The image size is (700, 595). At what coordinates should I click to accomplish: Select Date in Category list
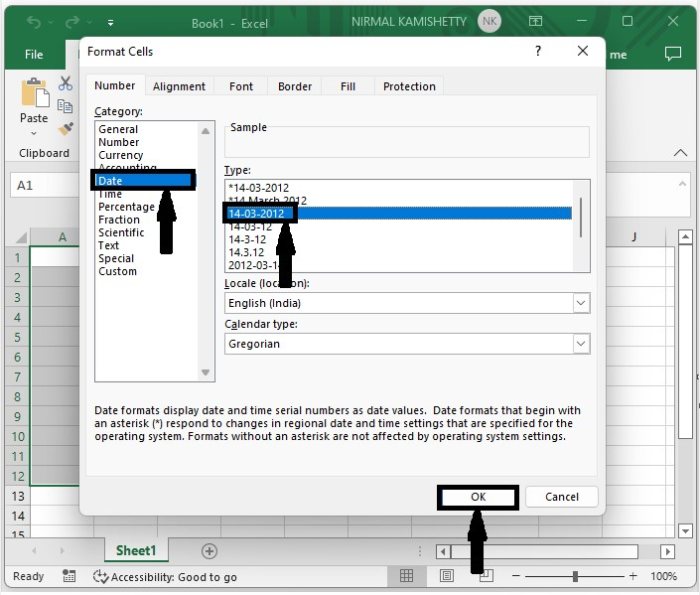tap(144, 181)
